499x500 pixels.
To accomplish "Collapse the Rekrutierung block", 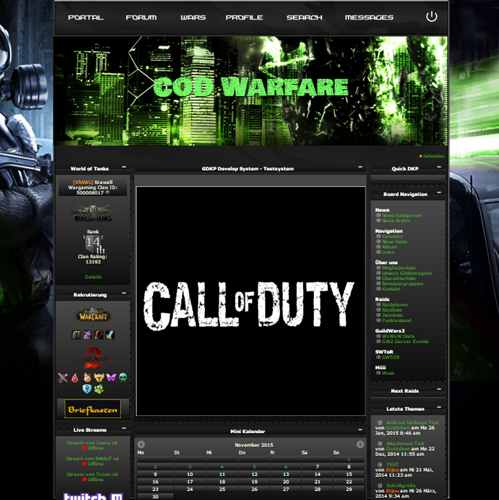I will tap(124, 293).
